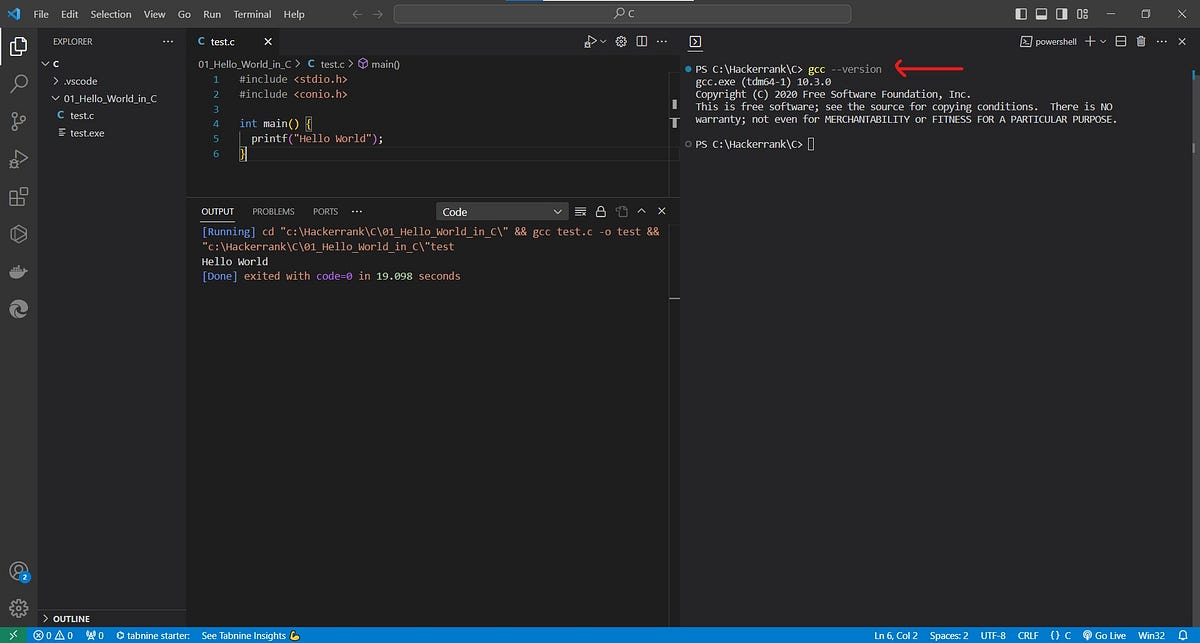Viewport: 1200px width, 643px height.
Task: Switch to the PORTS panel tab
Action: (x=325, y=211)
